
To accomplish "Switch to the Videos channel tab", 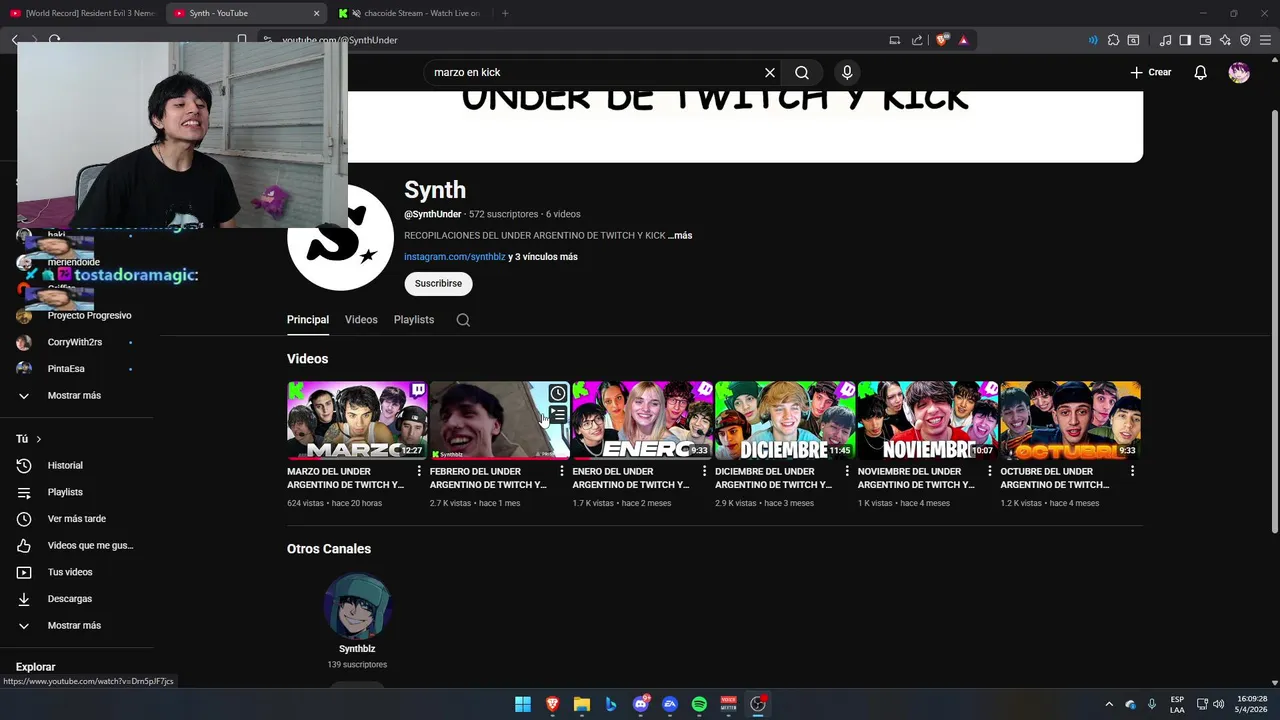I will (x=361, y=320).
